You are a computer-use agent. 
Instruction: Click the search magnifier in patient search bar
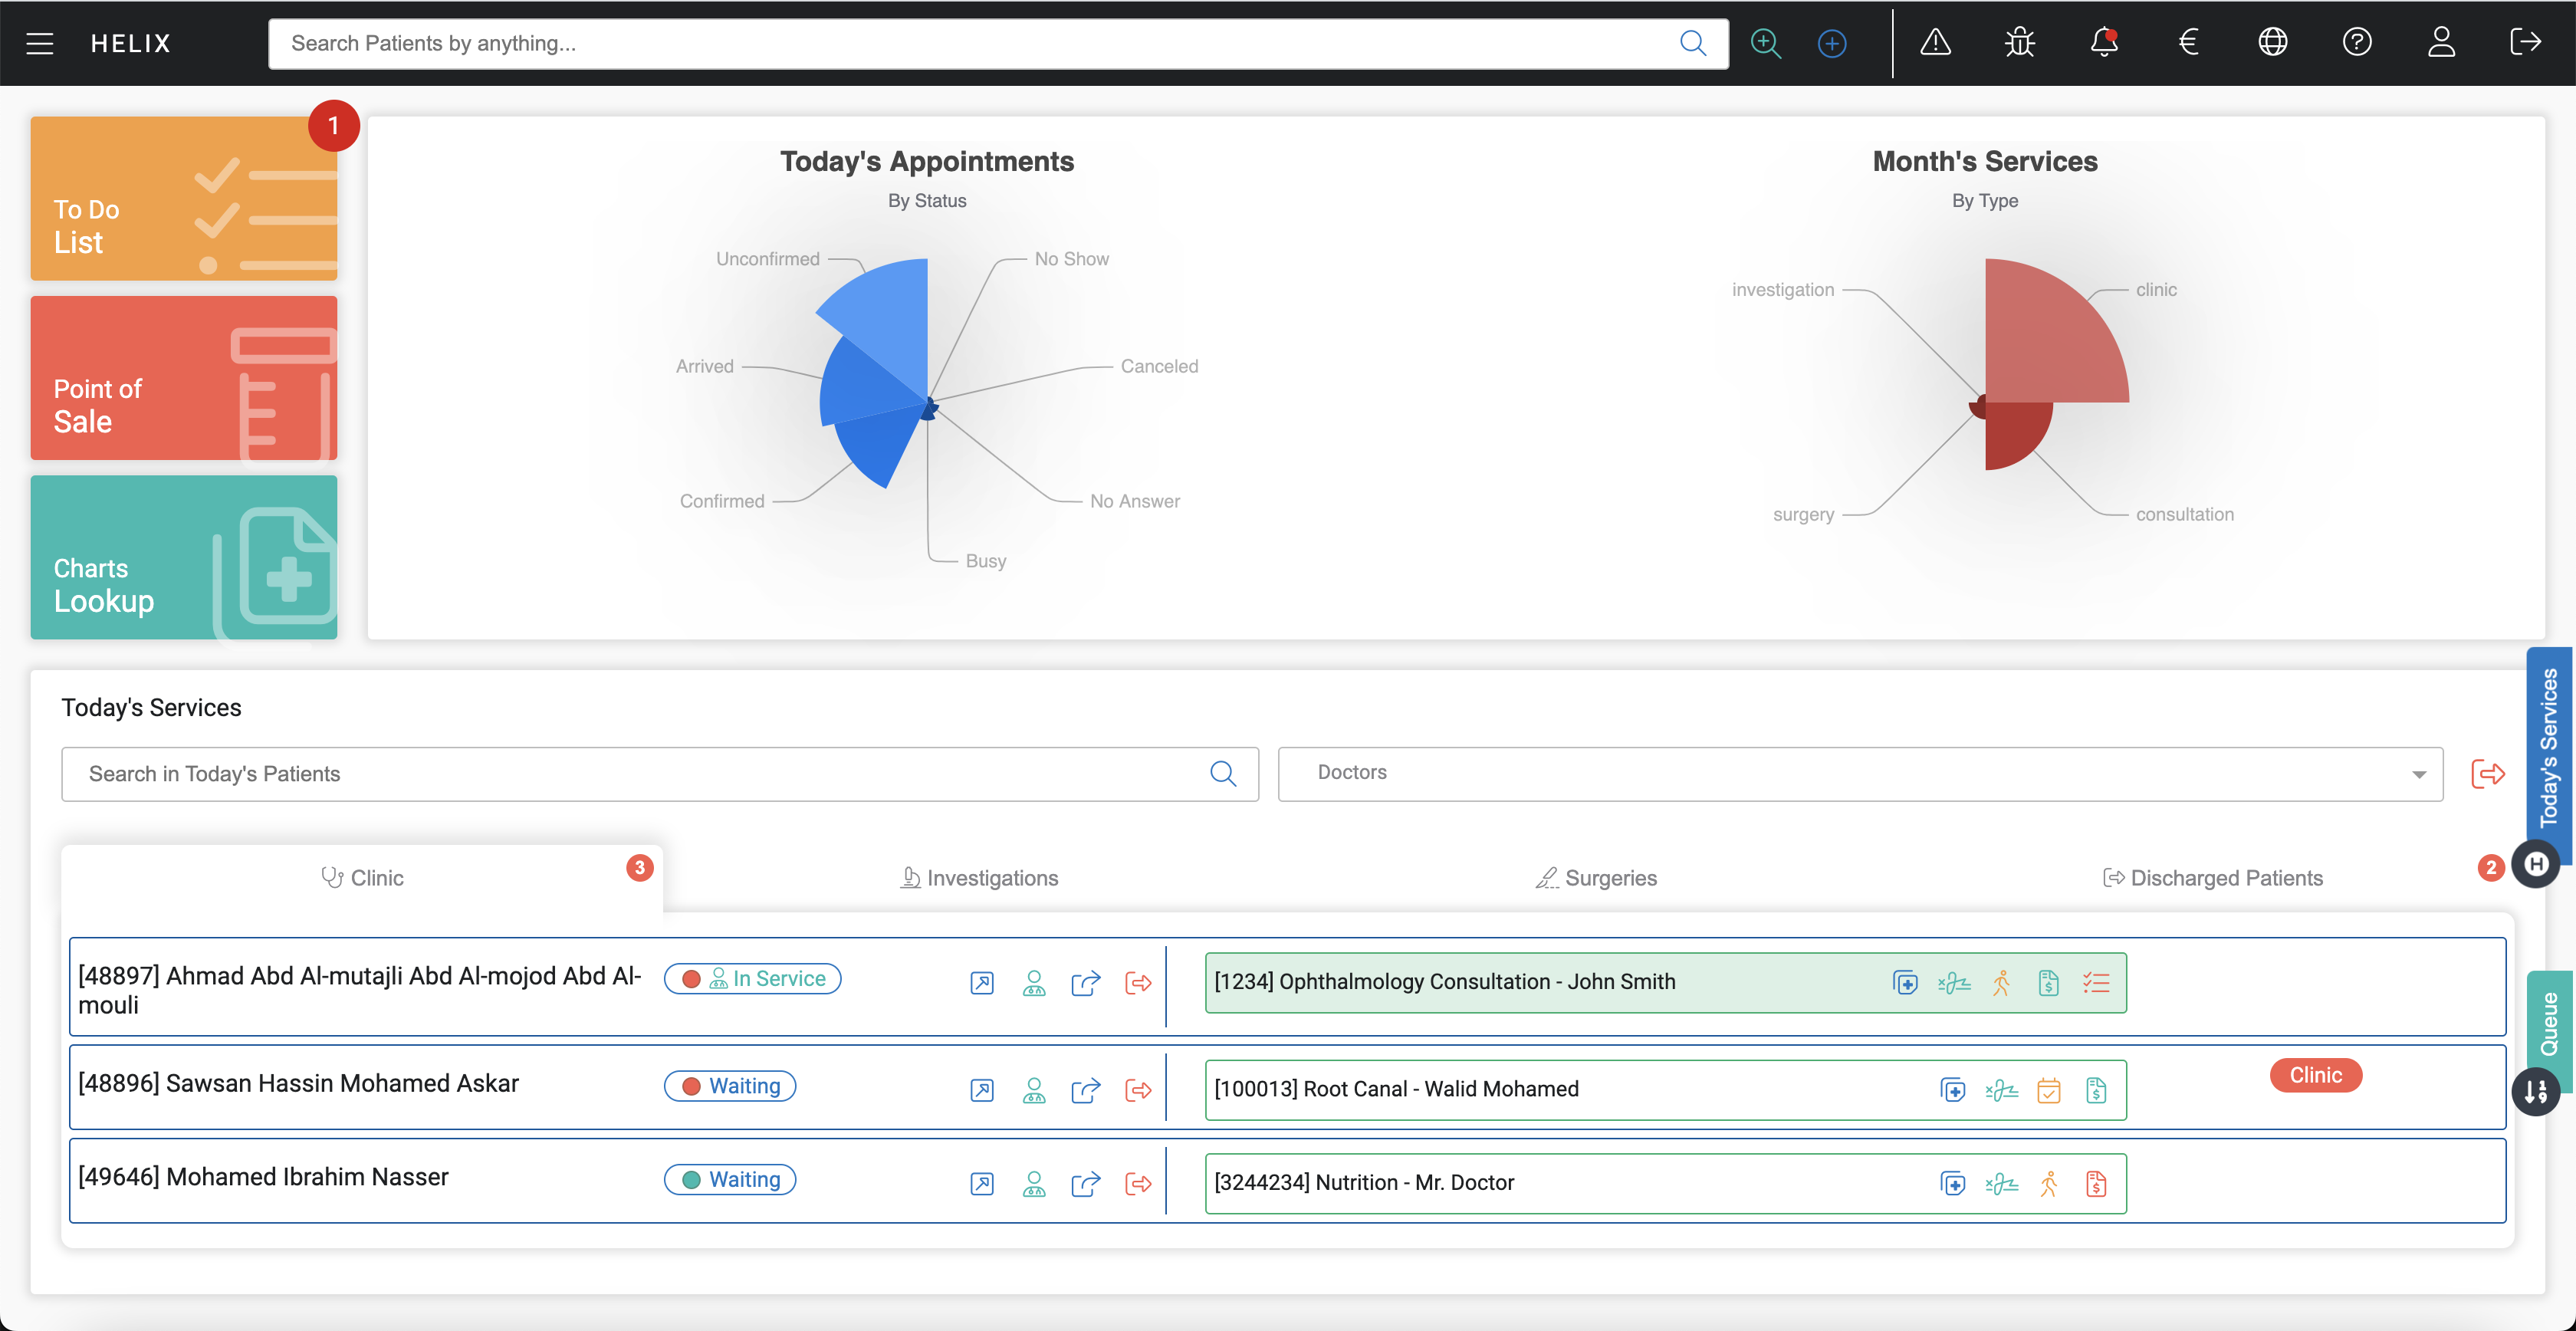(x=1692, y=43)
